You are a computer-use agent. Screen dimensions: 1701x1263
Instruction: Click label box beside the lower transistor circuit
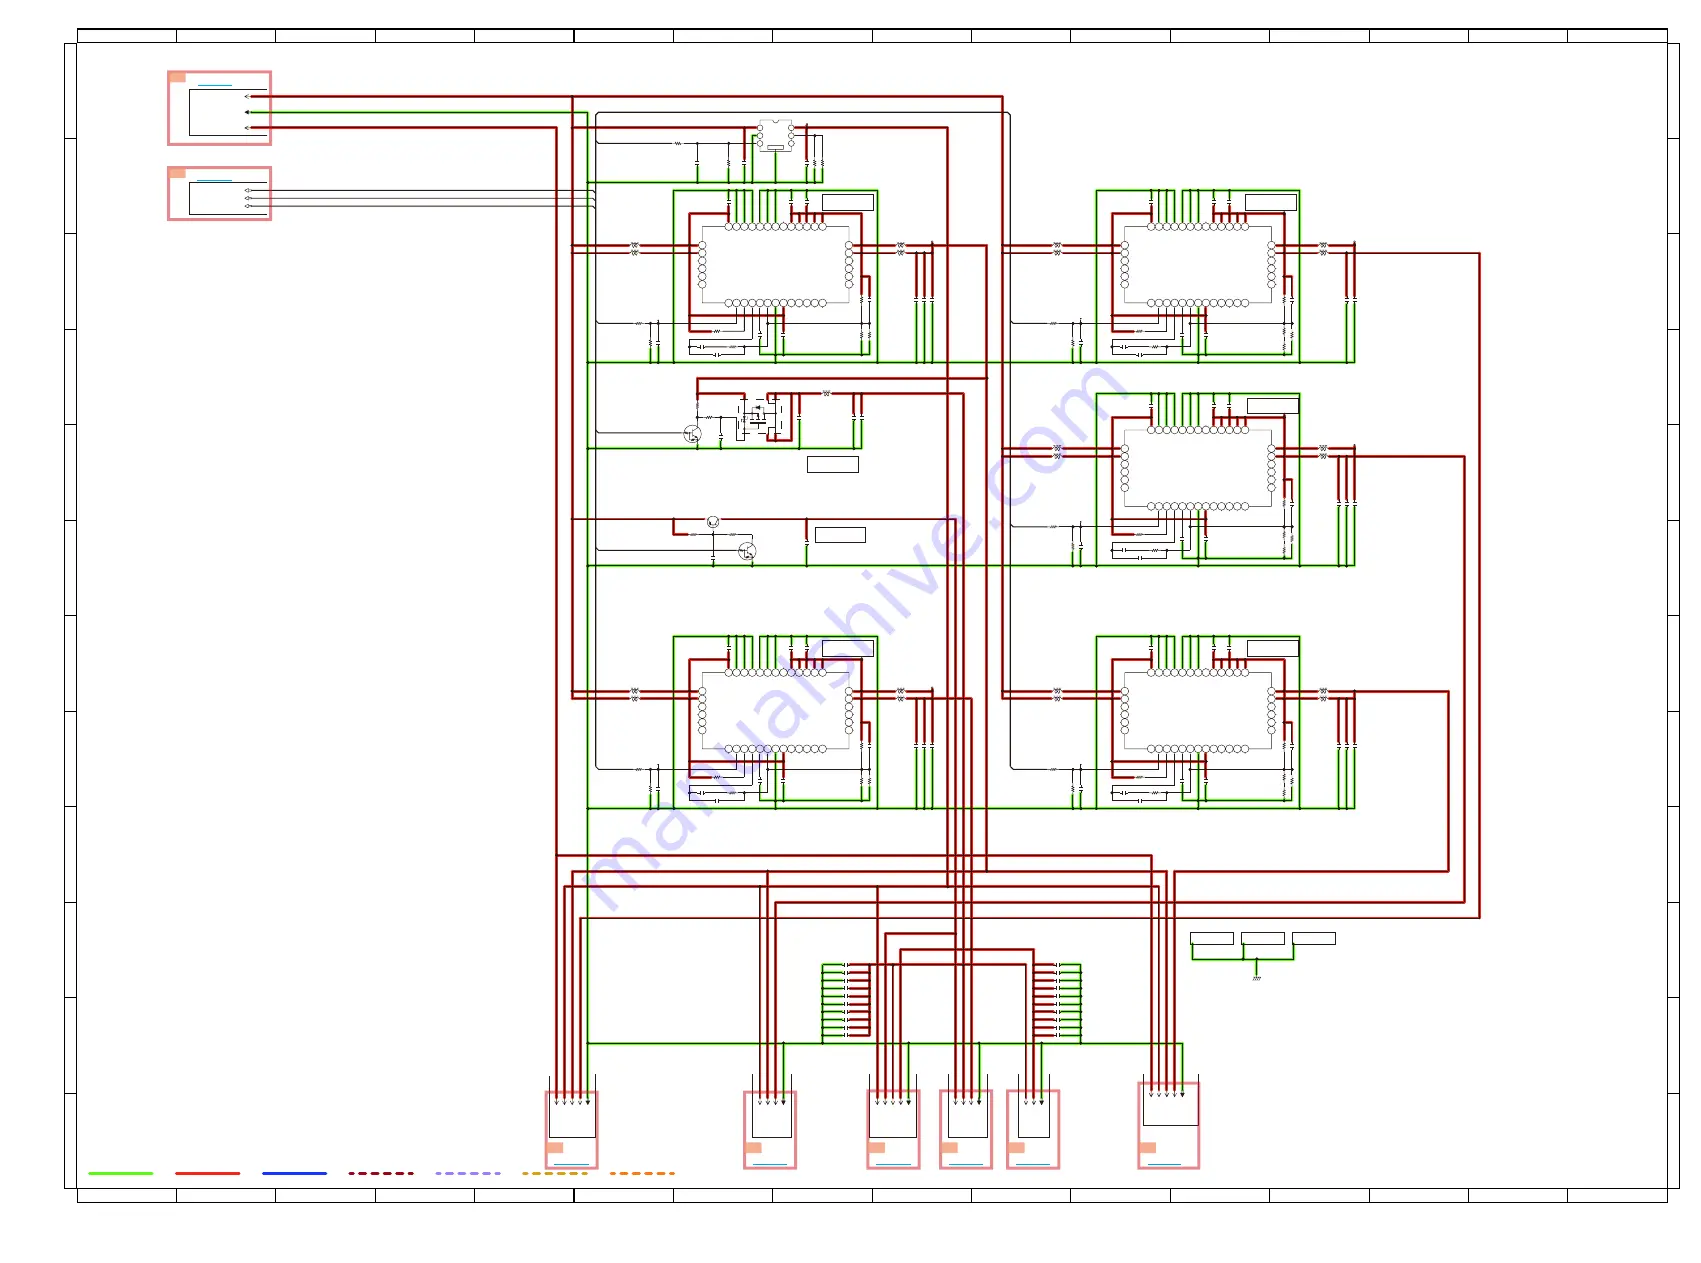click(x=840, y=535)
